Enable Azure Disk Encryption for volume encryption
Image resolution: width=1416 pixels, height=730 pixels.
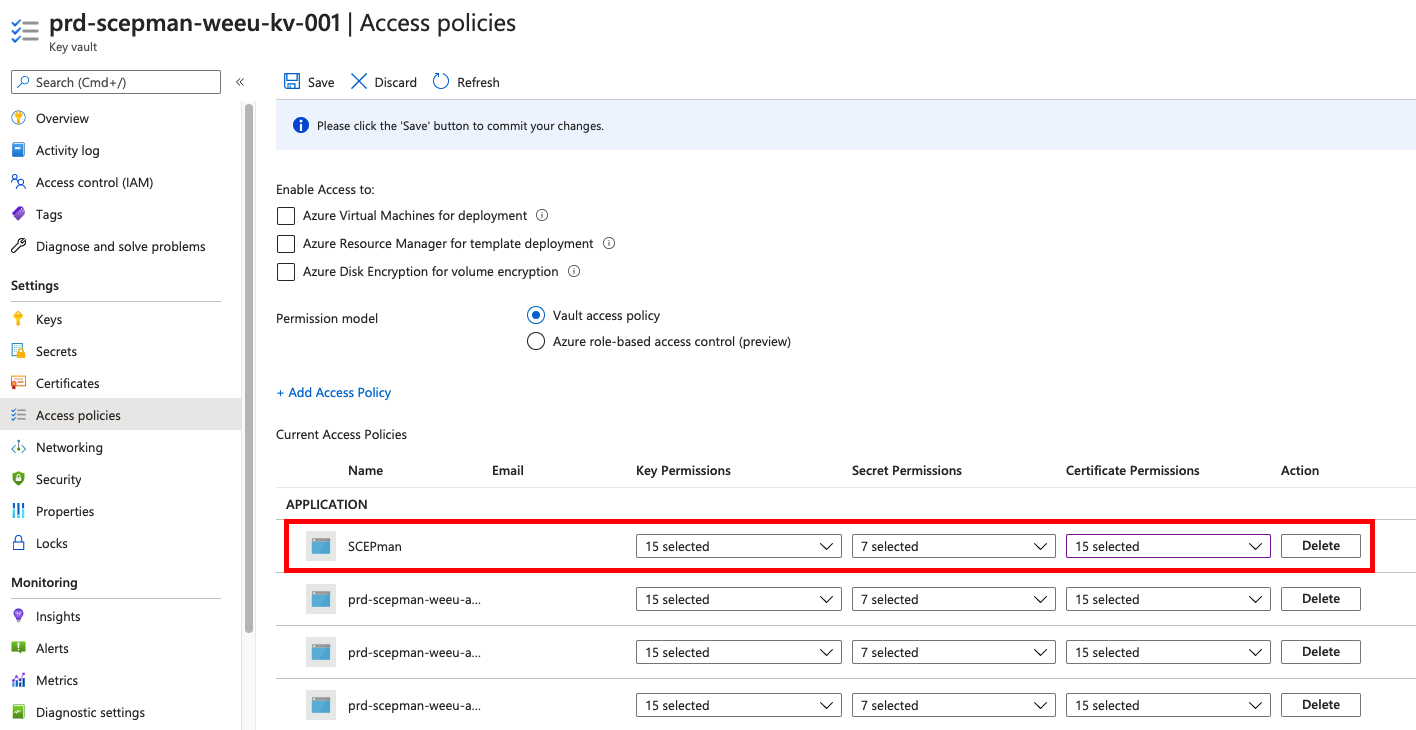point(286,272)
